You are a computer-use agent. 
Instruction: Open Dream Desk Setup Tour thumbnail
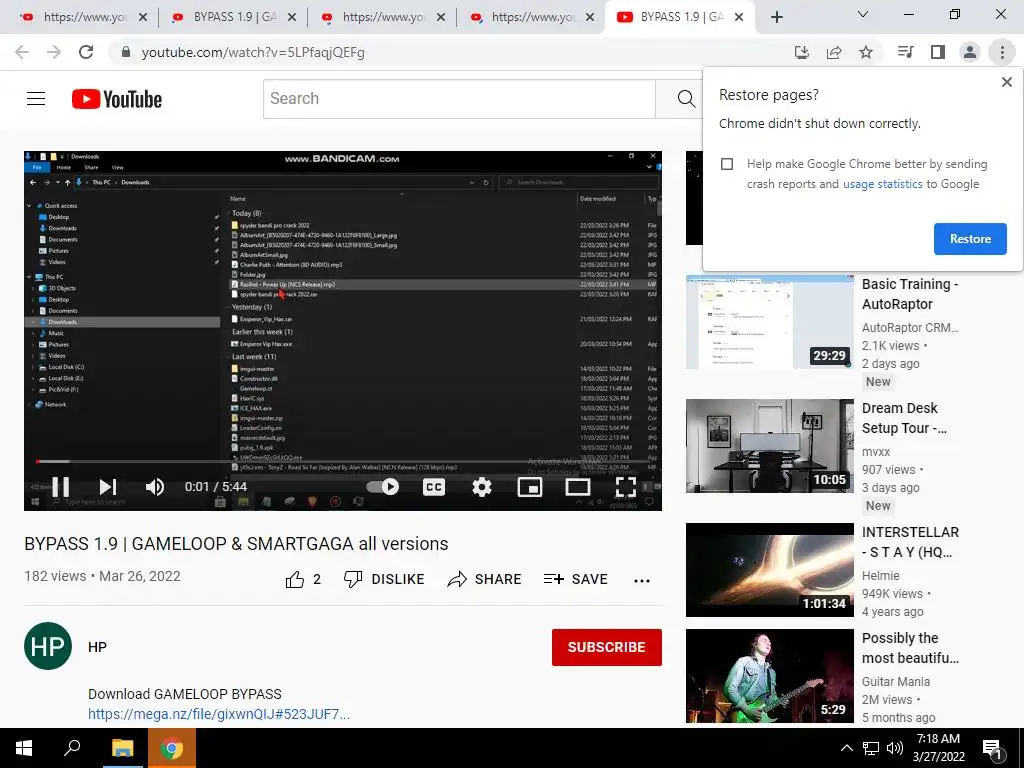[769, 445]
